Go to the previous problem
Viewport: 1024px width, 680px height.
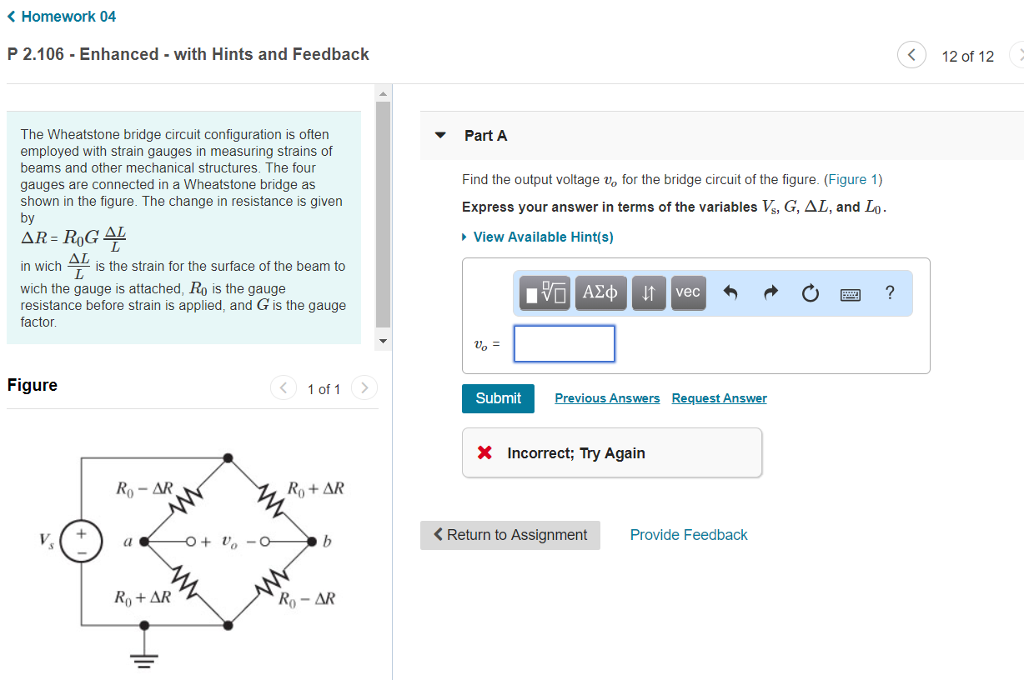(x=911, y=55)
